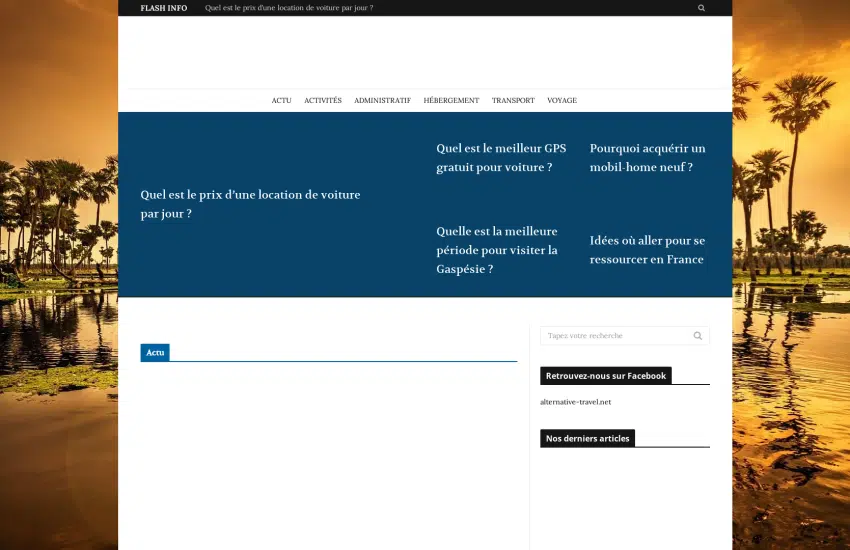This screenshot has width=850, height=550.
Task: View the article on places to recharge in France
Action: click(x=647, y=250)
